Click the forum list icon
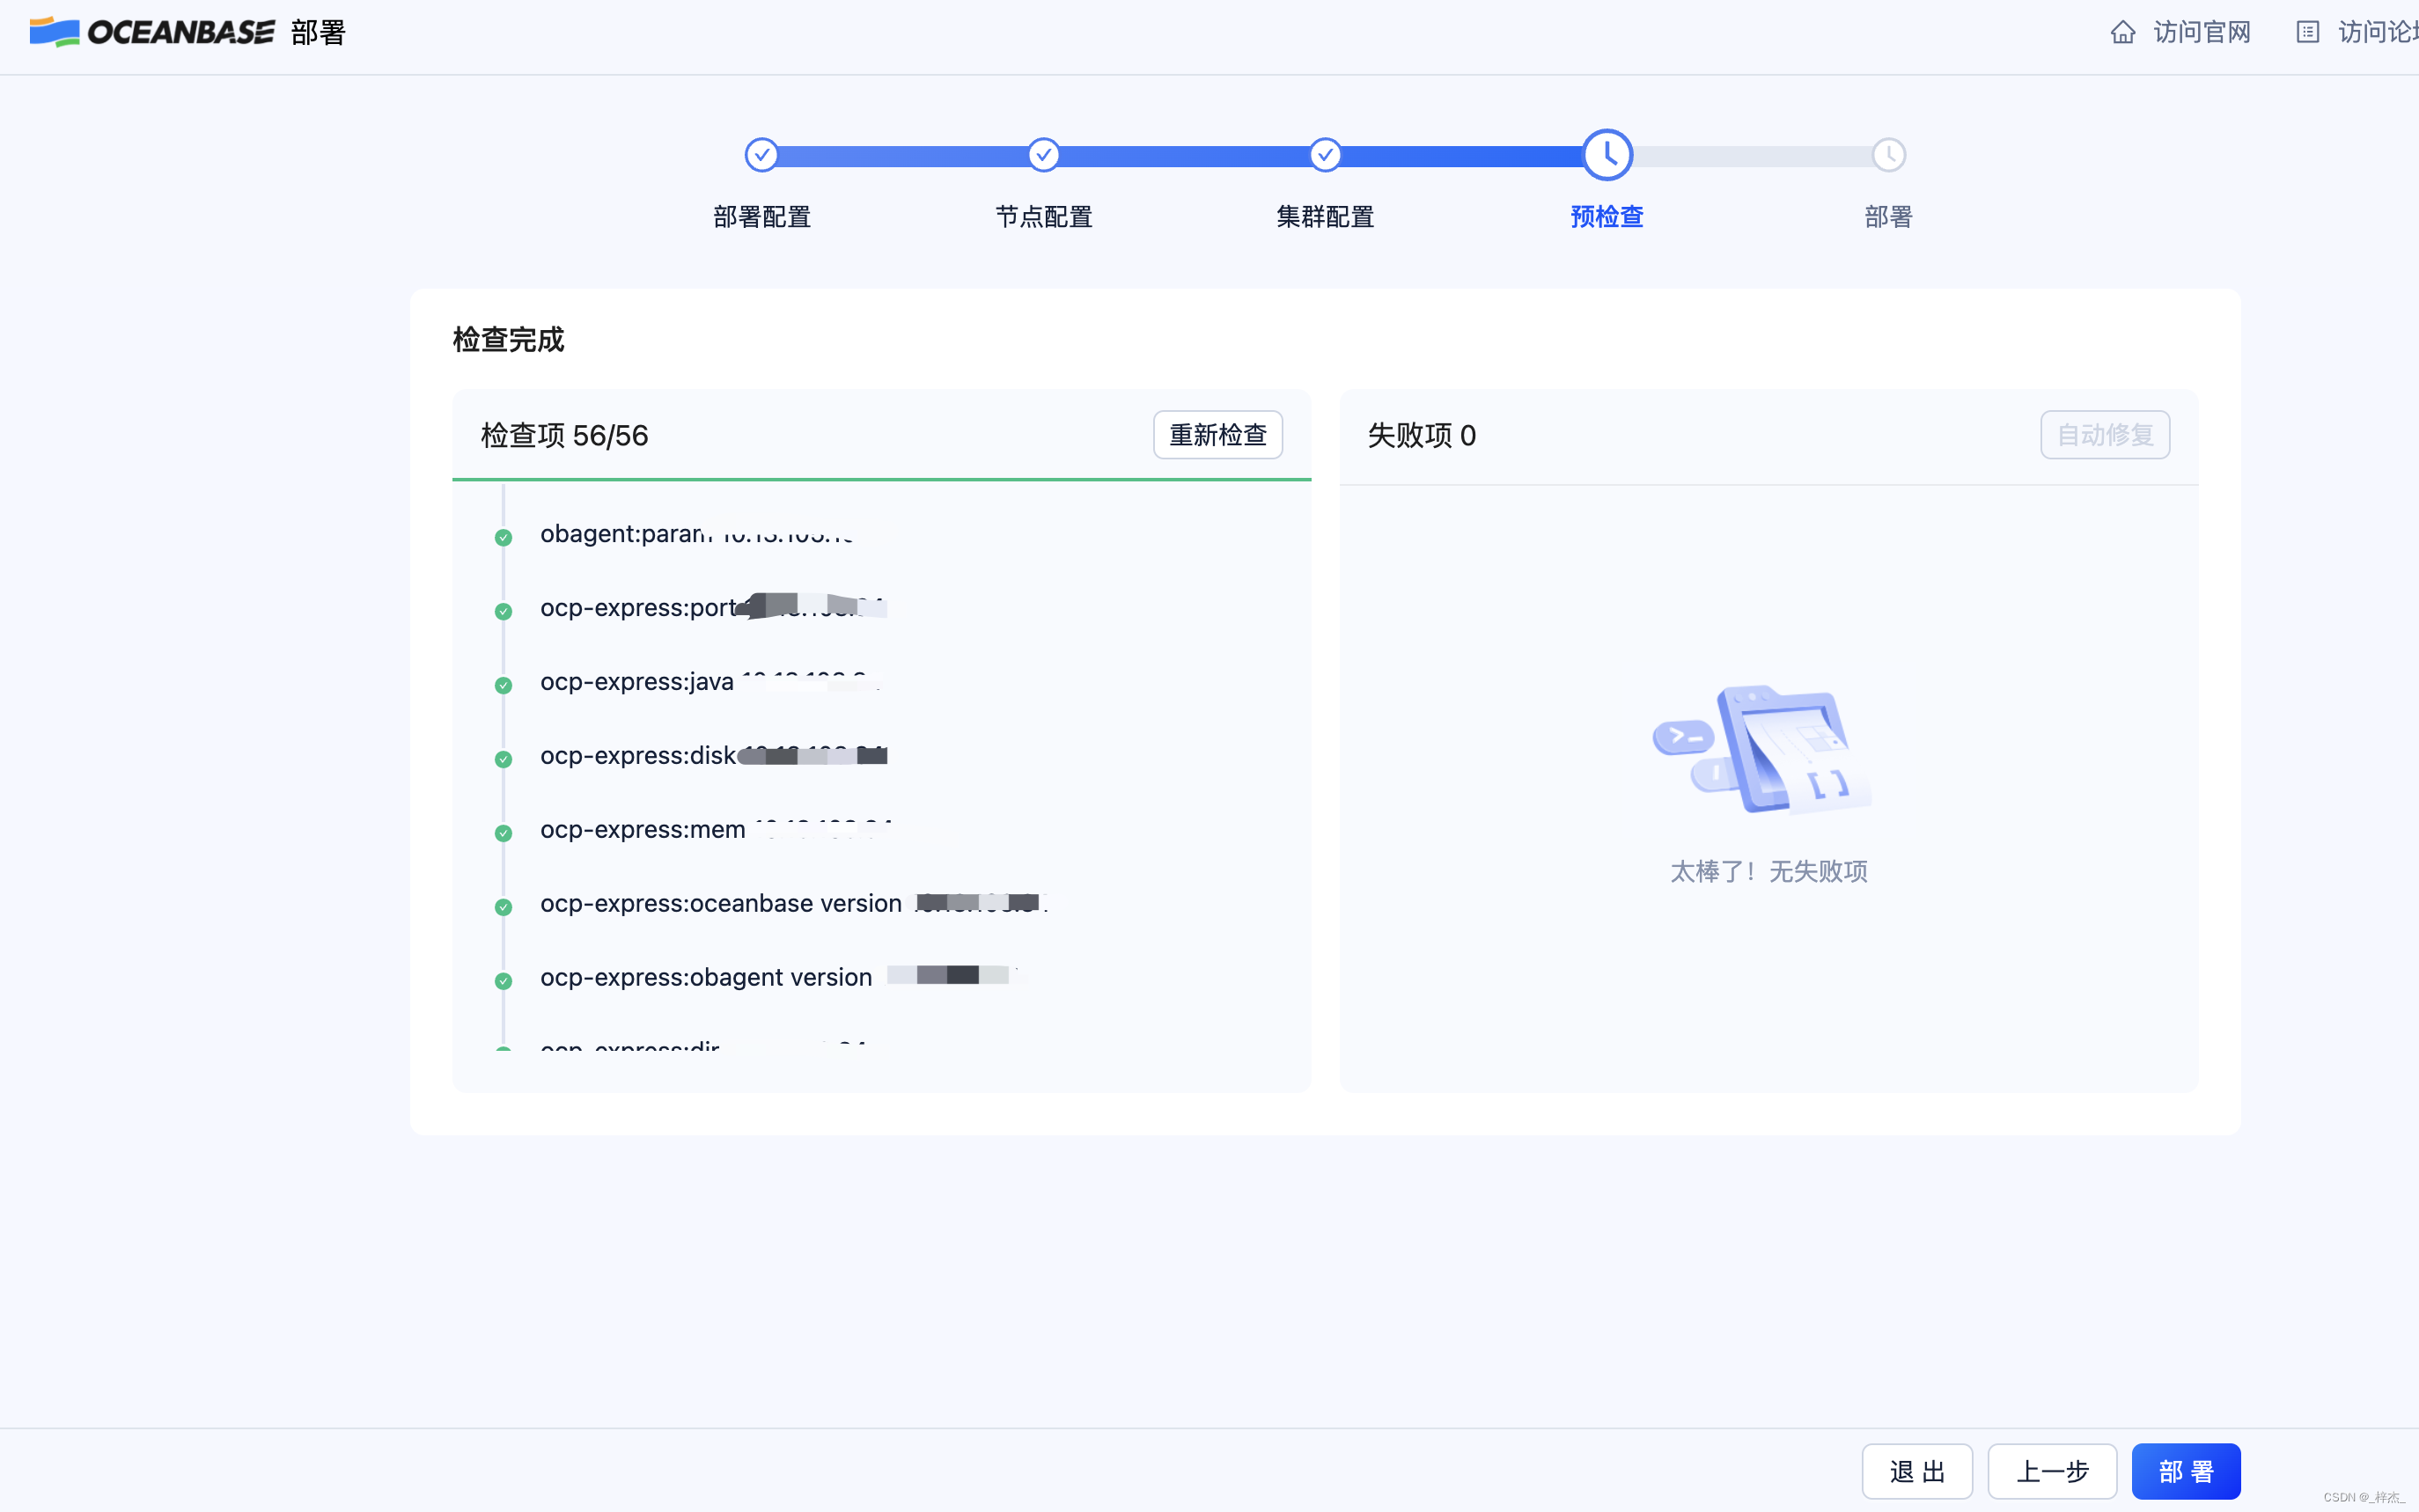This screenshot has height=1512, width=2419. 2307,32
